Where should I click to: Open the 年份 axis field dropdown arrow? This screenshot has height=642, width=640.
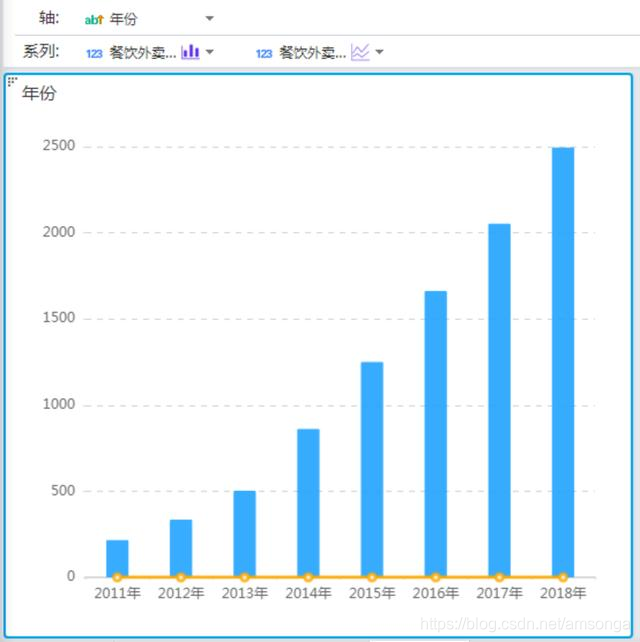pyautogui.click(x=210, y=18)
